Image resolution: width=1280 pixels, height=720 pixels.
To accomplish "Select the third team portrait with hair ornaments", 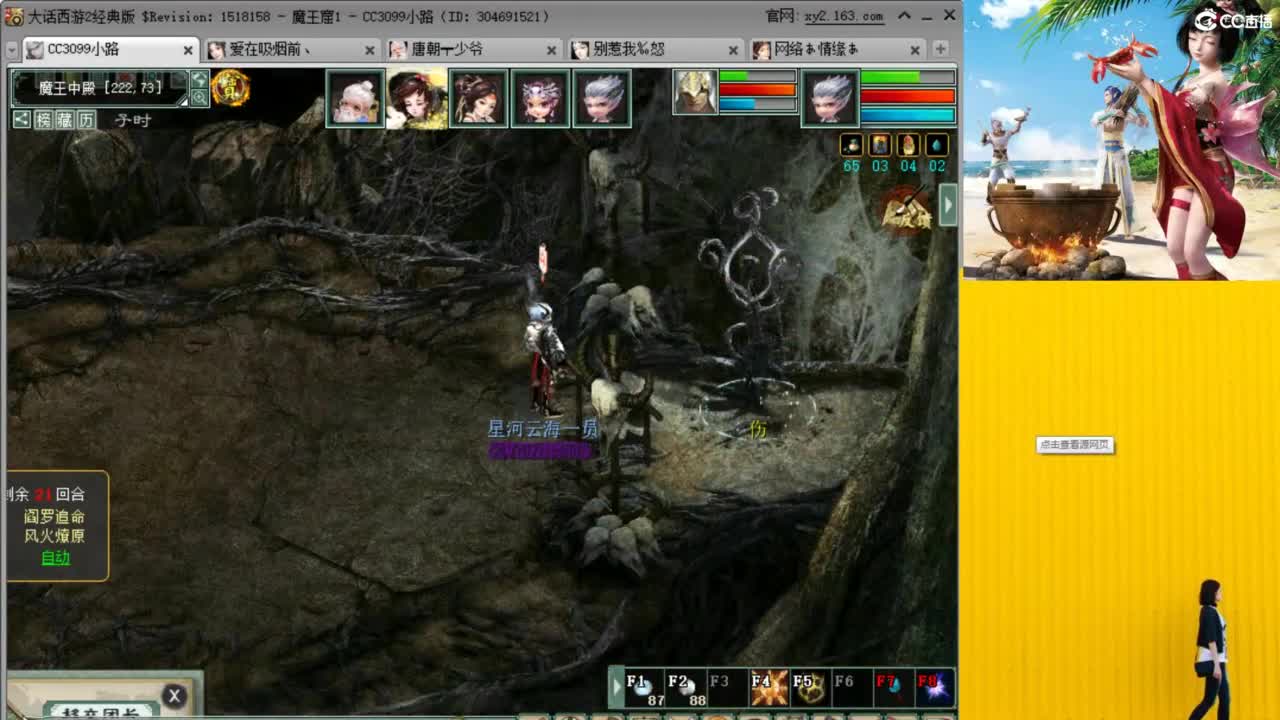I will 479,98.
